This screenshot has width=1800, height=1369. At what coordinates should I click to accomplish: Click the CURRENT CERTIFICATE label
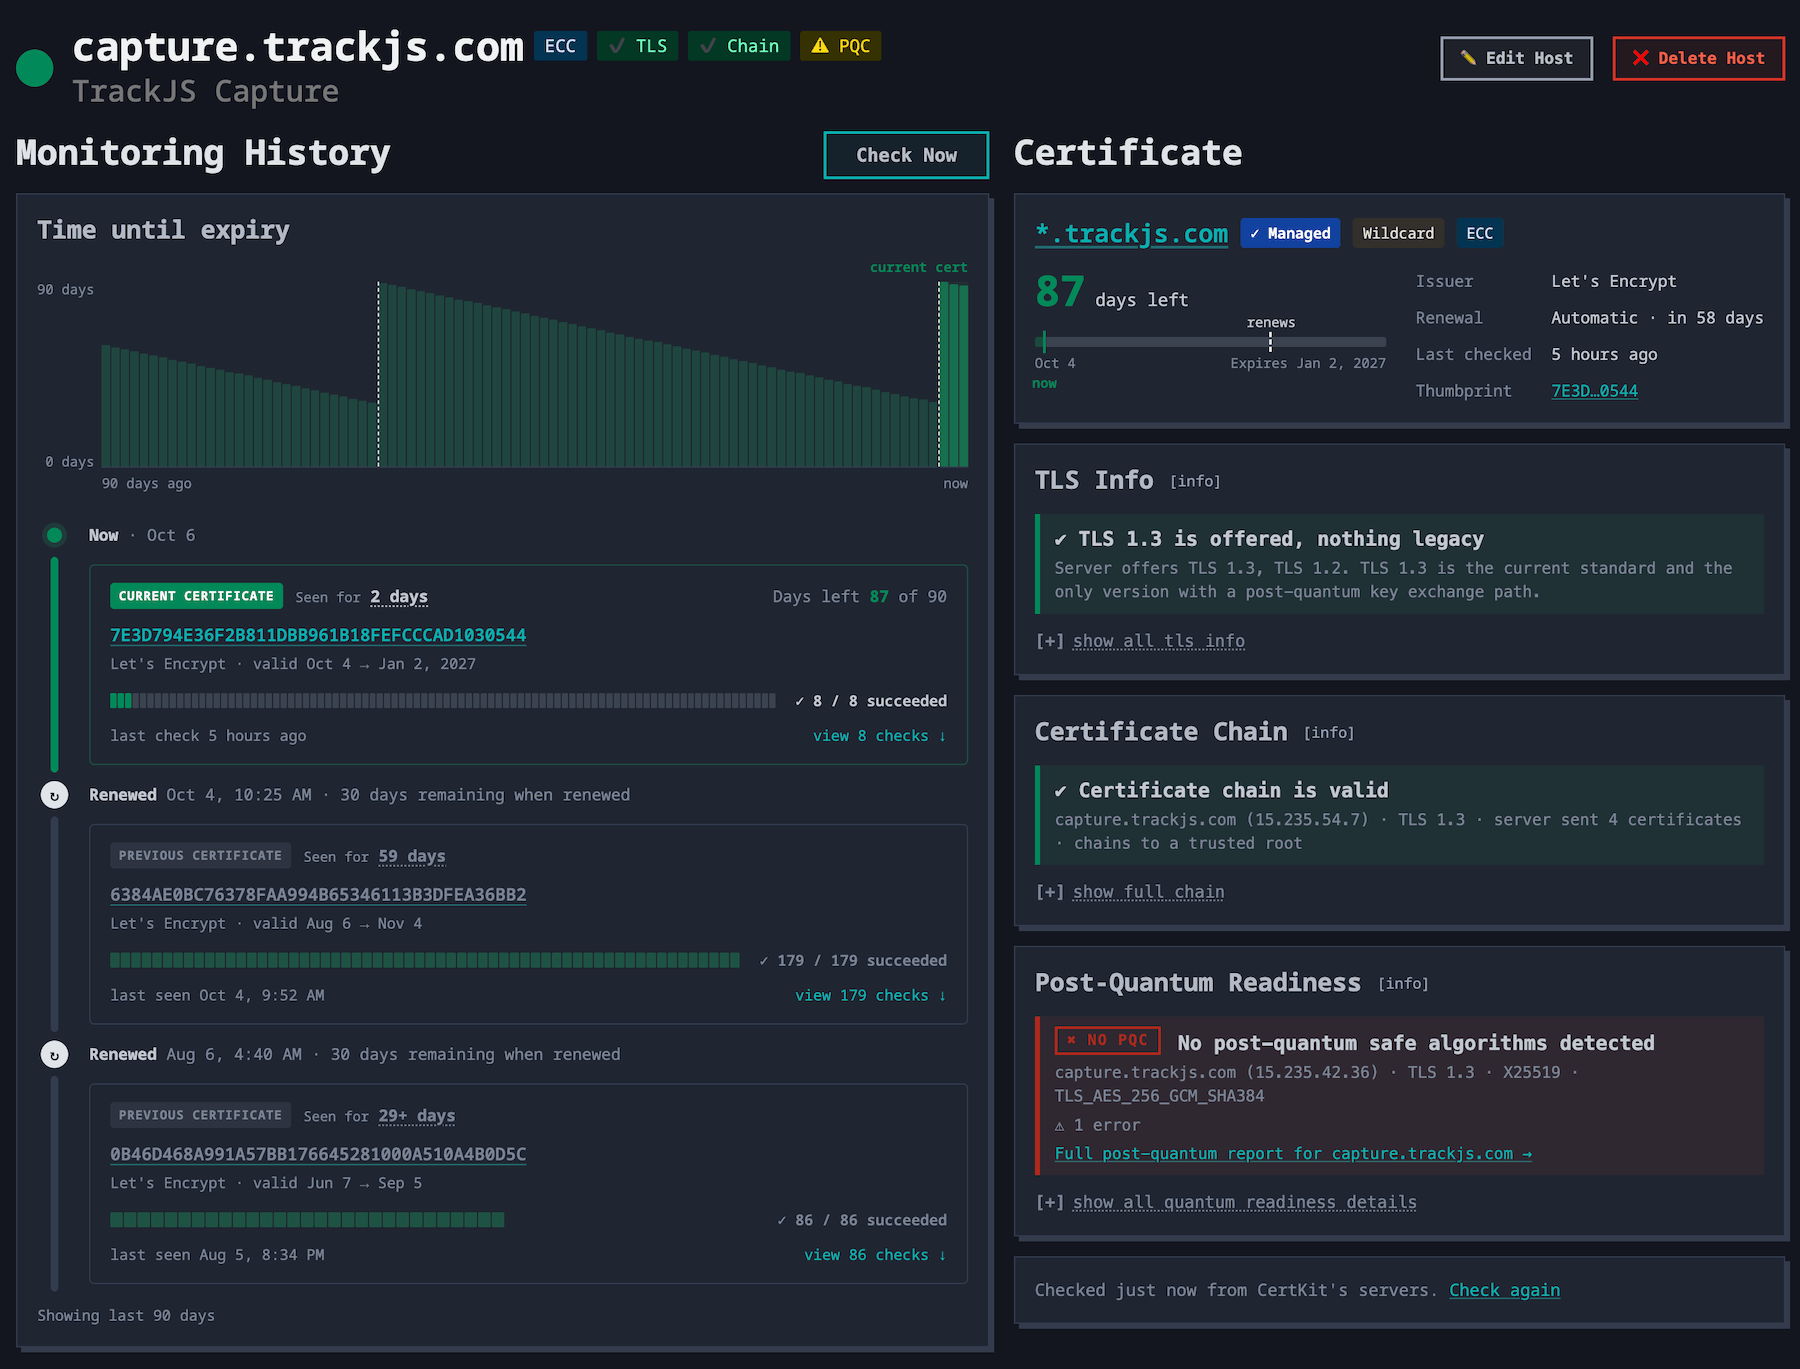click(196, 596)
